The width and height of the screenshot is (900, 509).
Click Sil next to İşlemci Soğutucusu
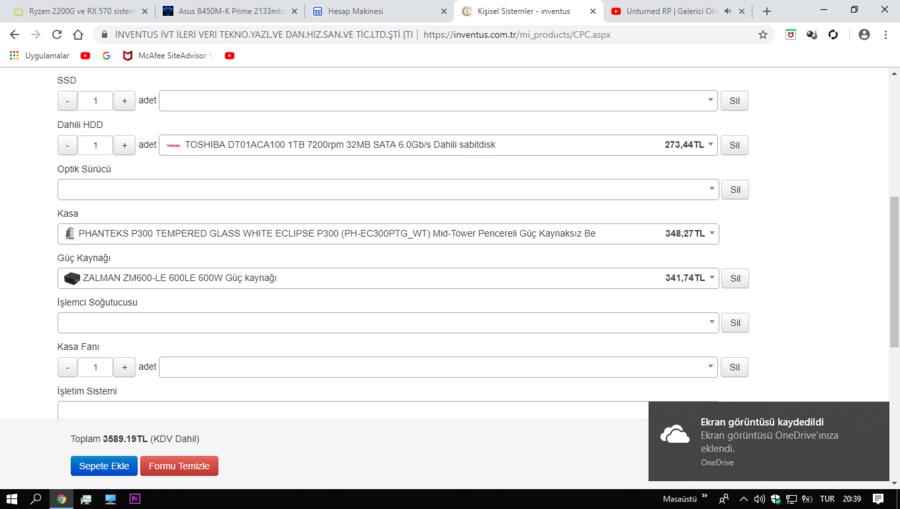pos(735,323)
